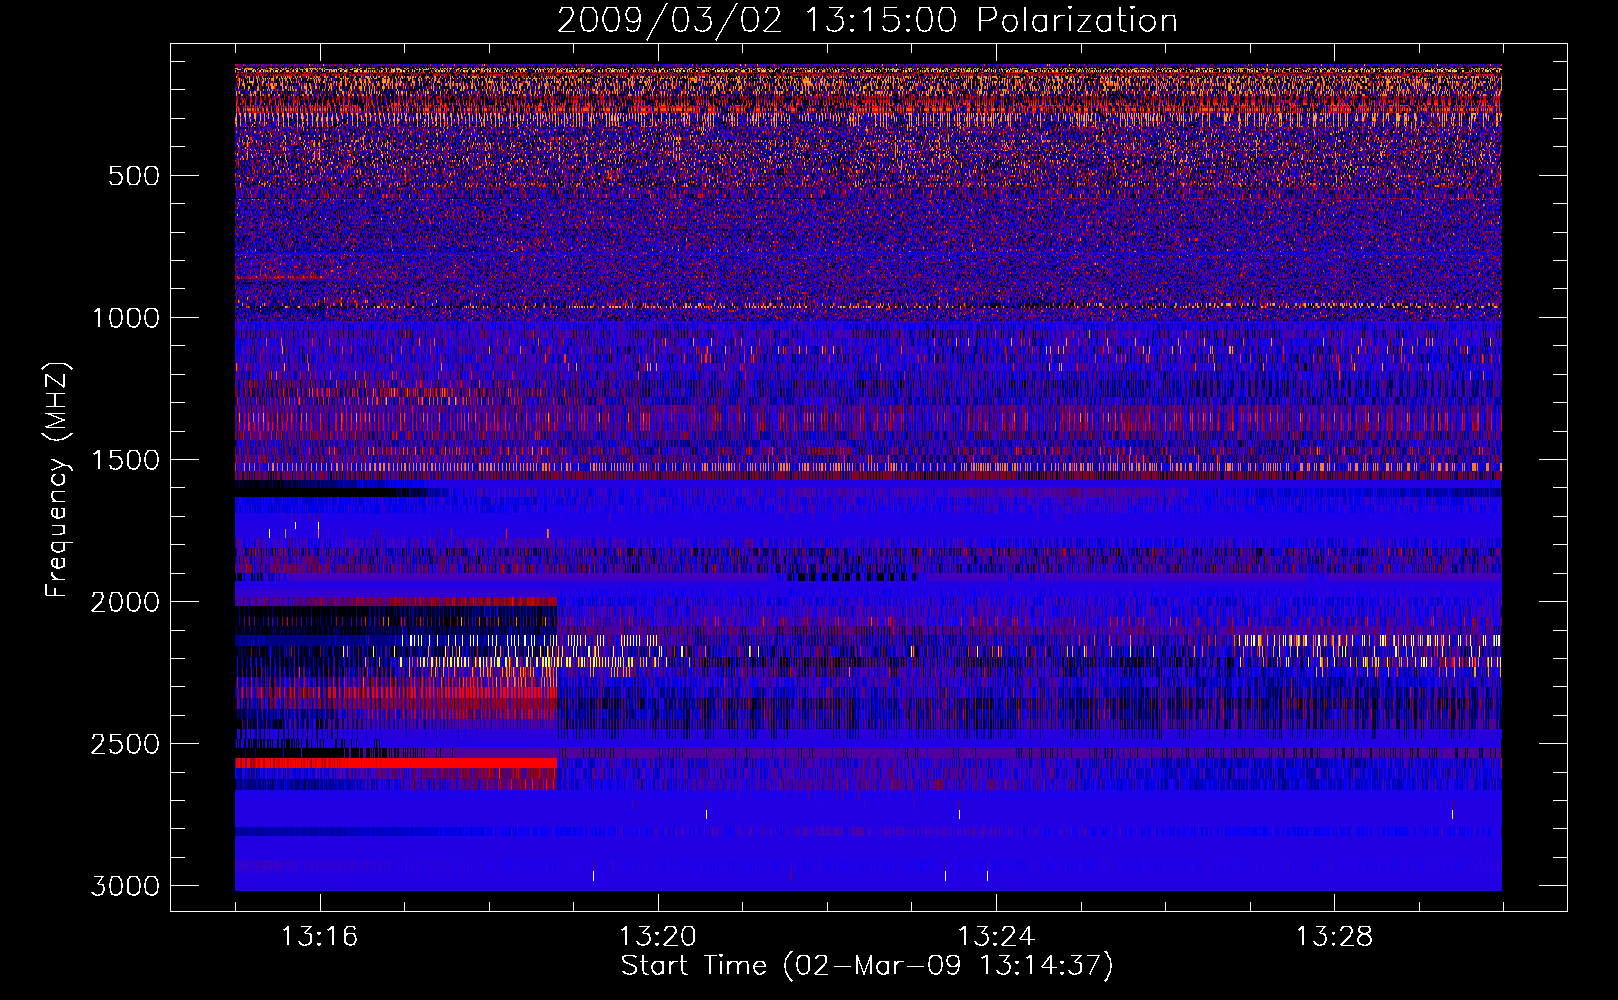Click the plot title '2009/03/02 13:15:00 Polarization'
This screenshot has height=1000, width=1618.
pos(867,21)
